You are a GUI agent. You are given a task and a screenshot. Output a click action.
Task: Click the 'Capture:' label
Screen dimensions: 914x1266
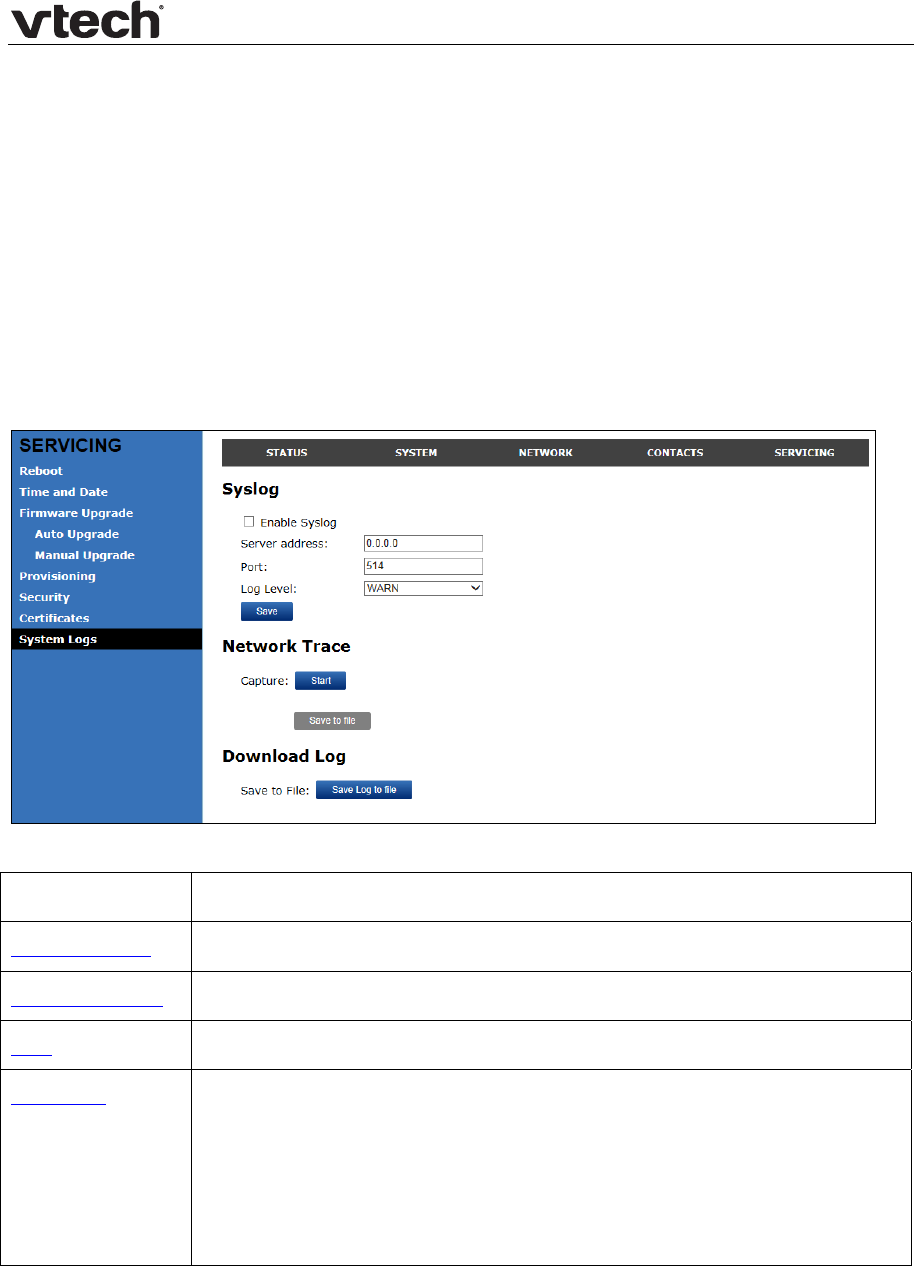coord(264,681)
